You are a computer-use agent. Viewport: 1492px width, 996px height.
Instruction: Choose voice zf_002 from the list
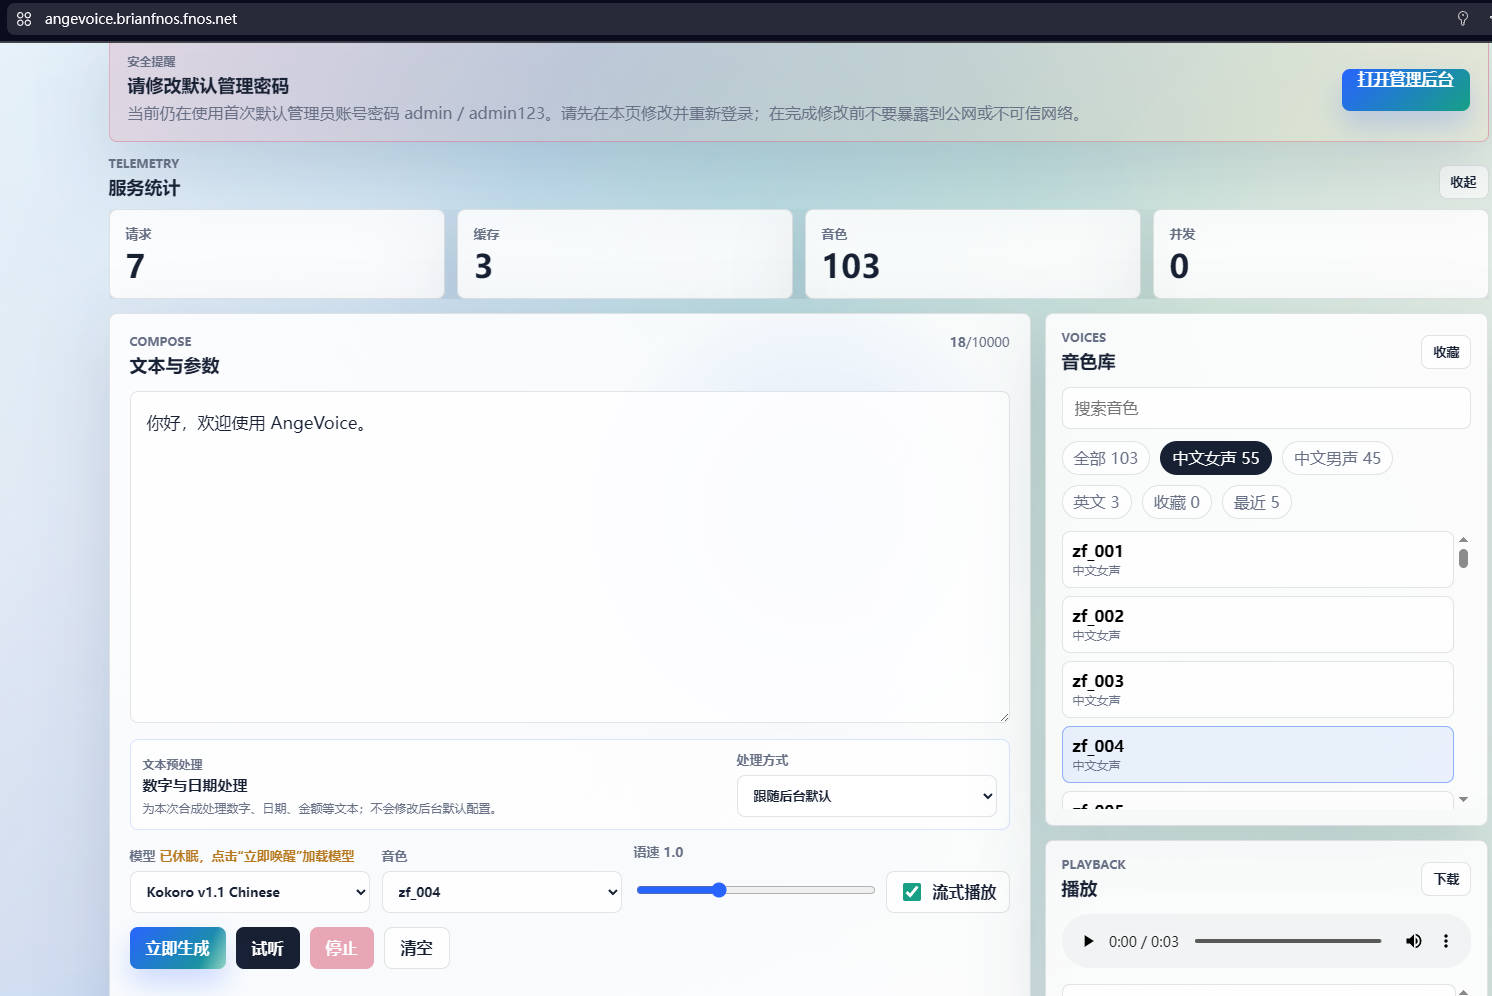point(1257,624)
